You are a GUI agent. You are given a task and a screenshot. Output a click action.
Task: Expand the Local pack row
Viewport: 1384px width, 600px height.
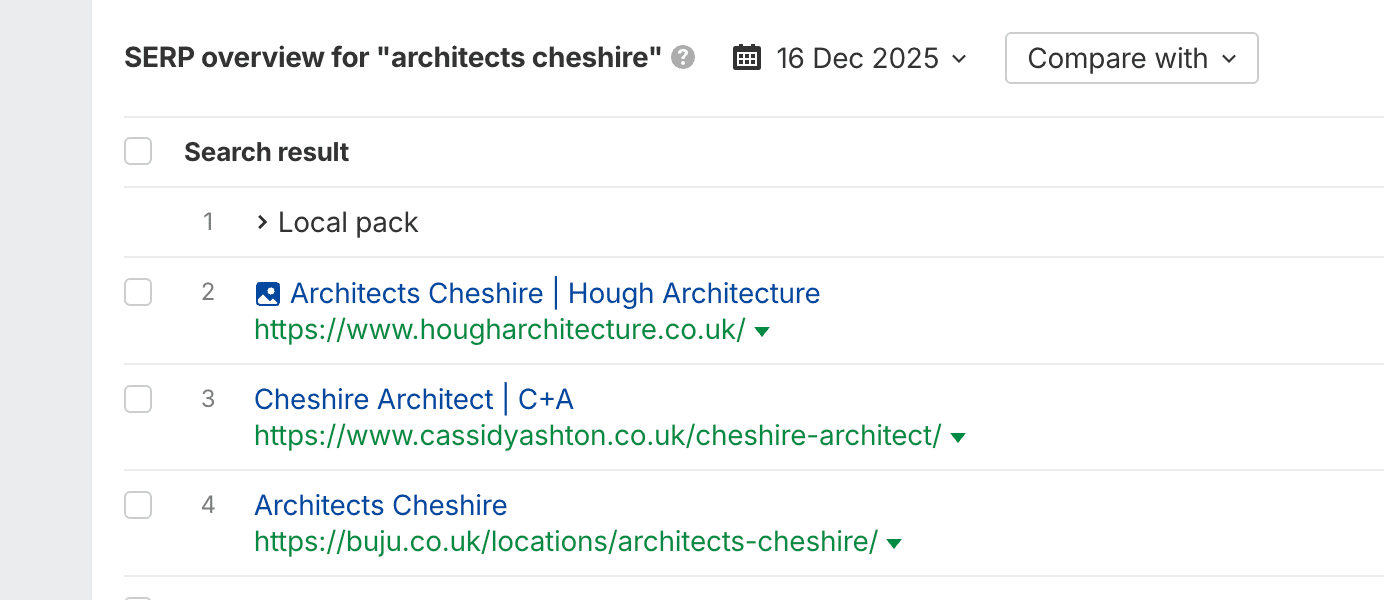point(262,222)
